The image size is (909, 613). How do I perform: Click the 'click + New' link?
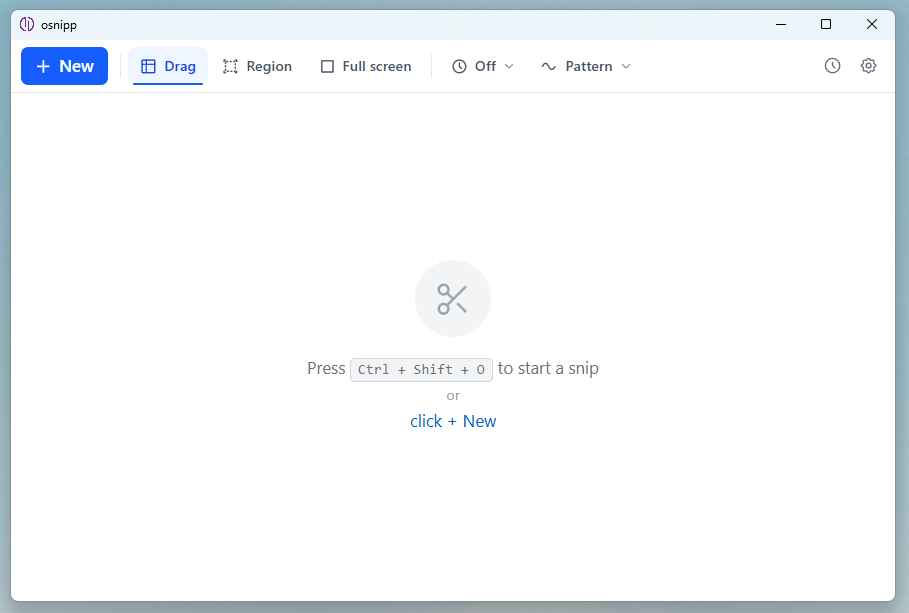tap(453, 420)
